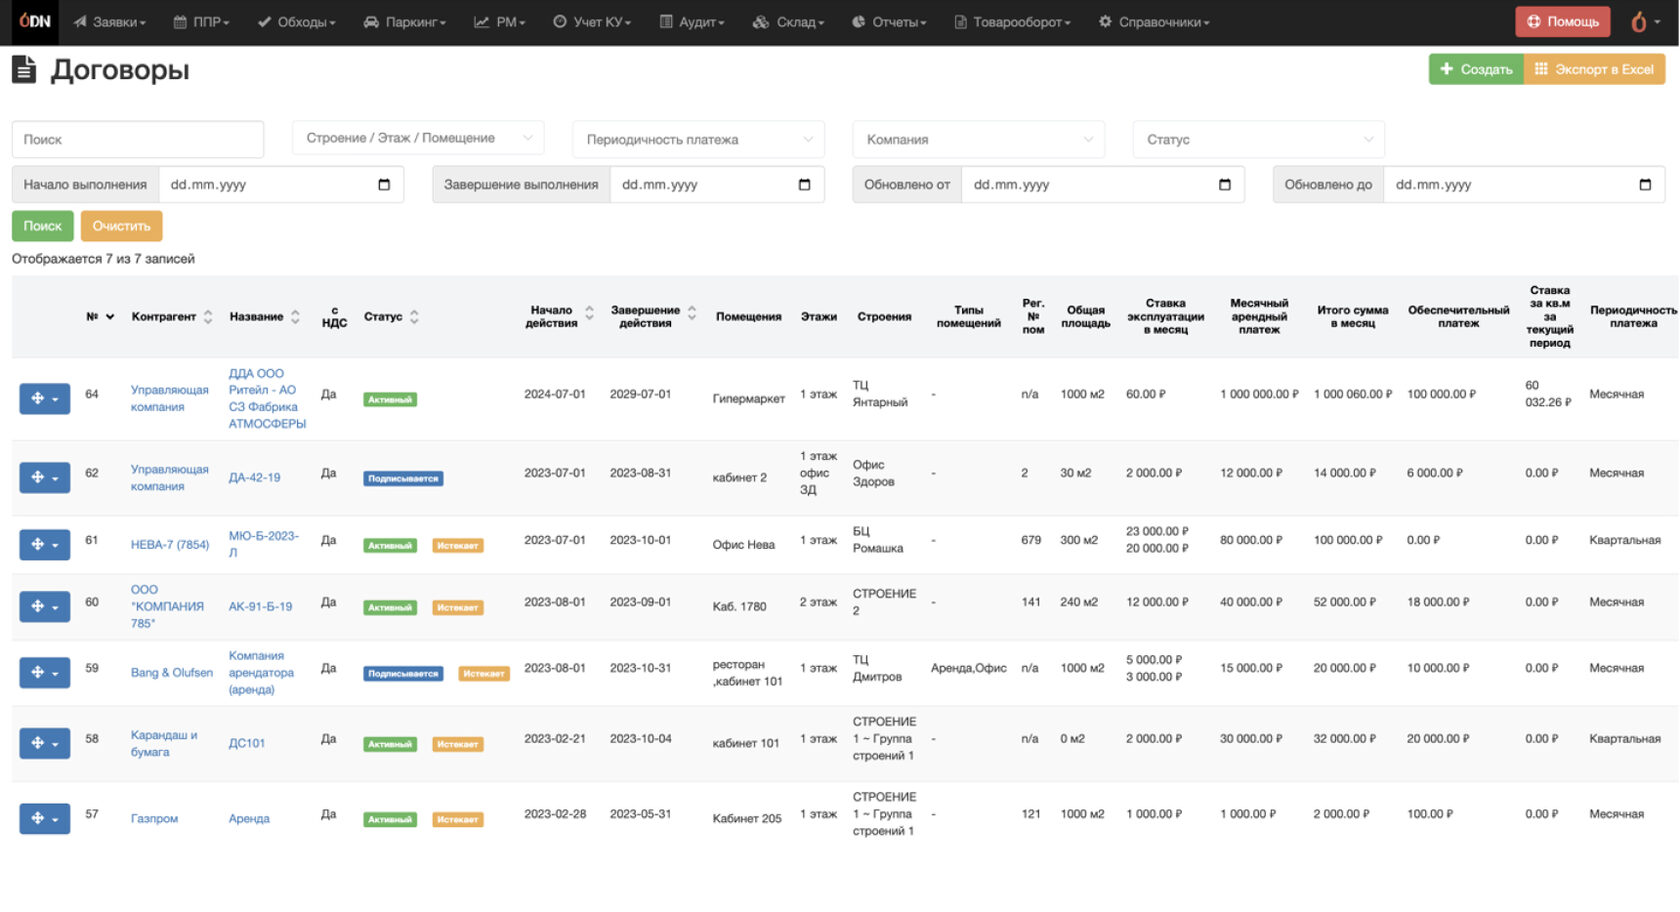The image size is (1680, 912).
Task: Open contract link АК-91-Б-19
Action: coord(261,607)
